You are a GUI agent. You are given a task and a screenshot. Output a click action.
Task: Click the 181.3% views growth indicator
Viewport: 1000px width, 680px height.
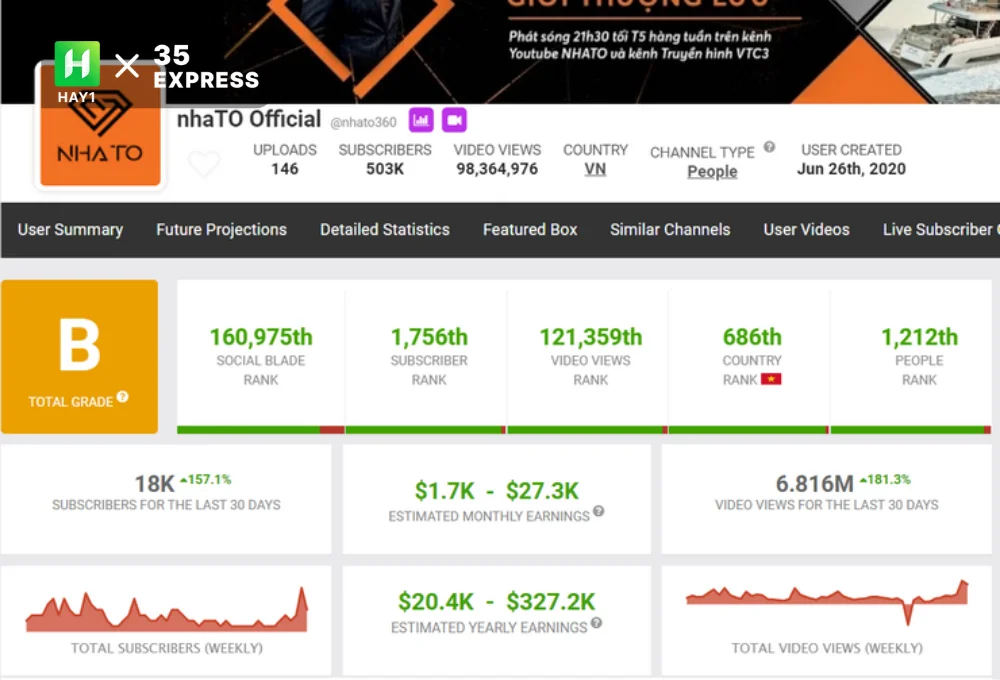[885, 480]
